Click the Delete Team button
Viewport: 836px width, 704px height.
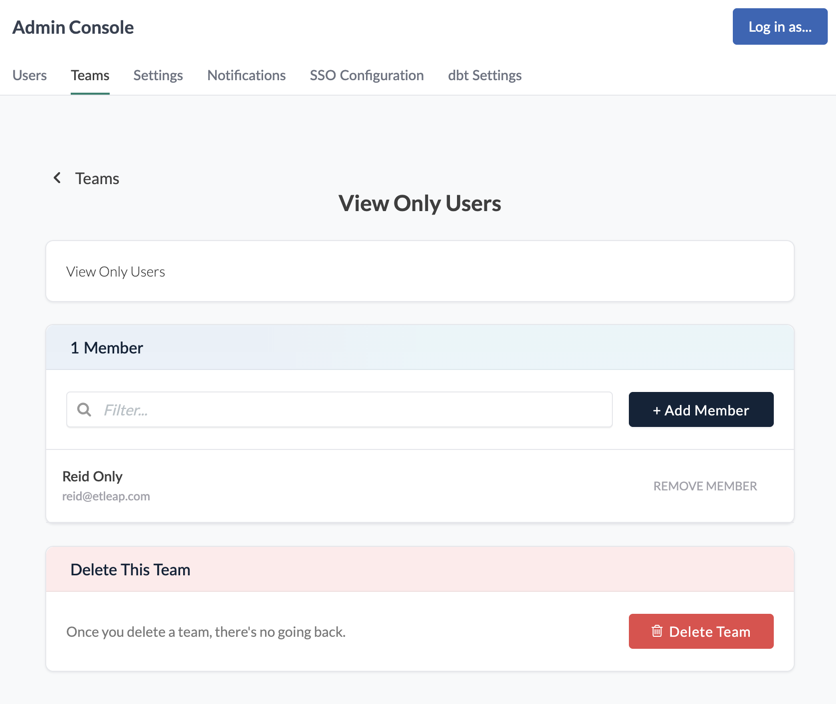point(701,631)
